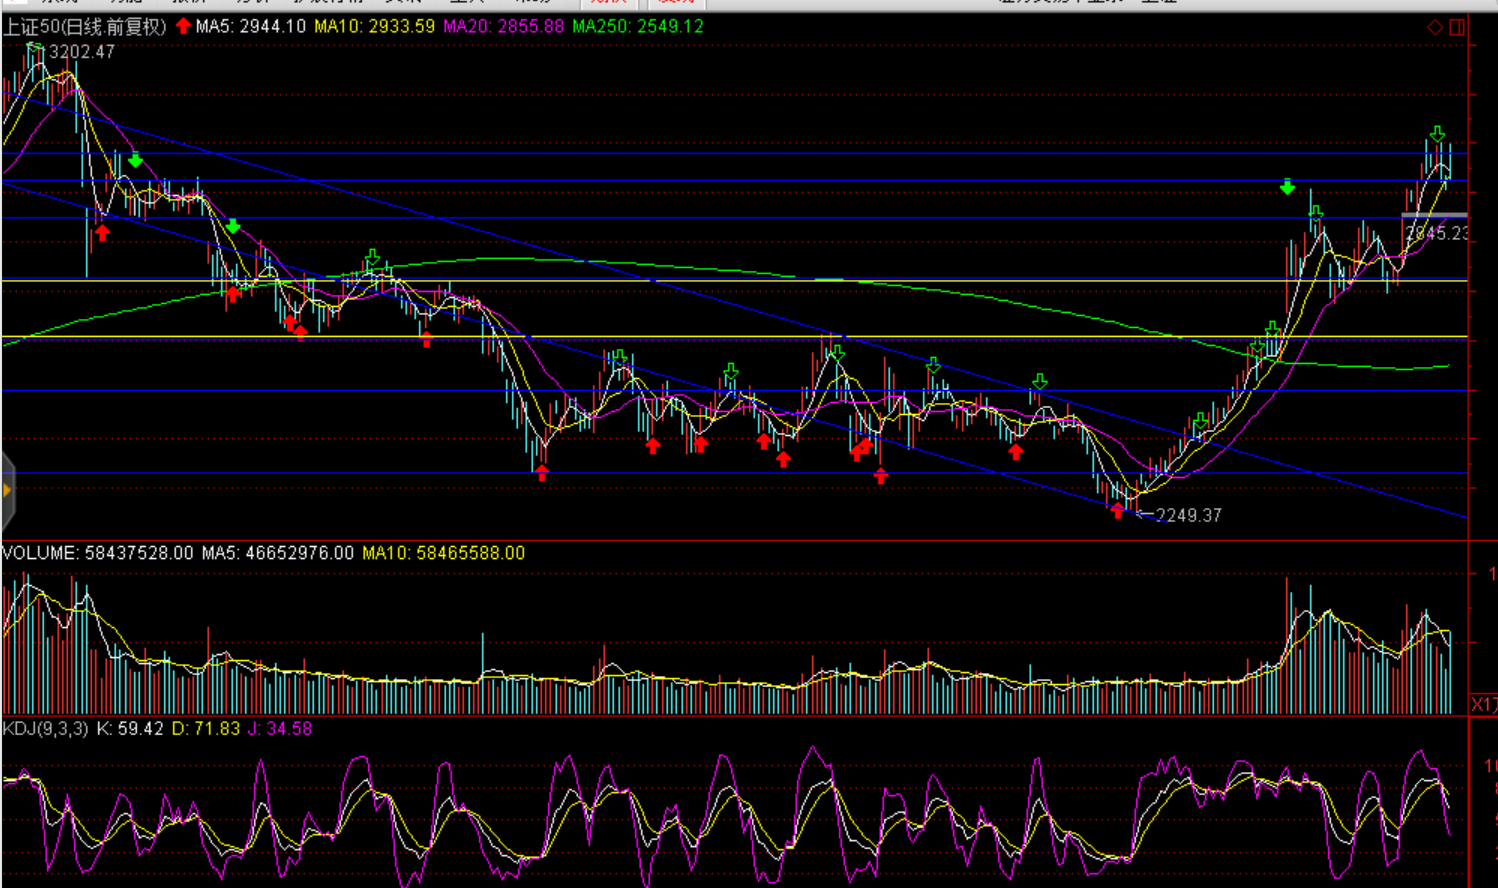The height and width of the screenshot is (888, 1498).
Task: Click the volume MA10: 58465588.00 label
Action: click(x=443, y=553)
